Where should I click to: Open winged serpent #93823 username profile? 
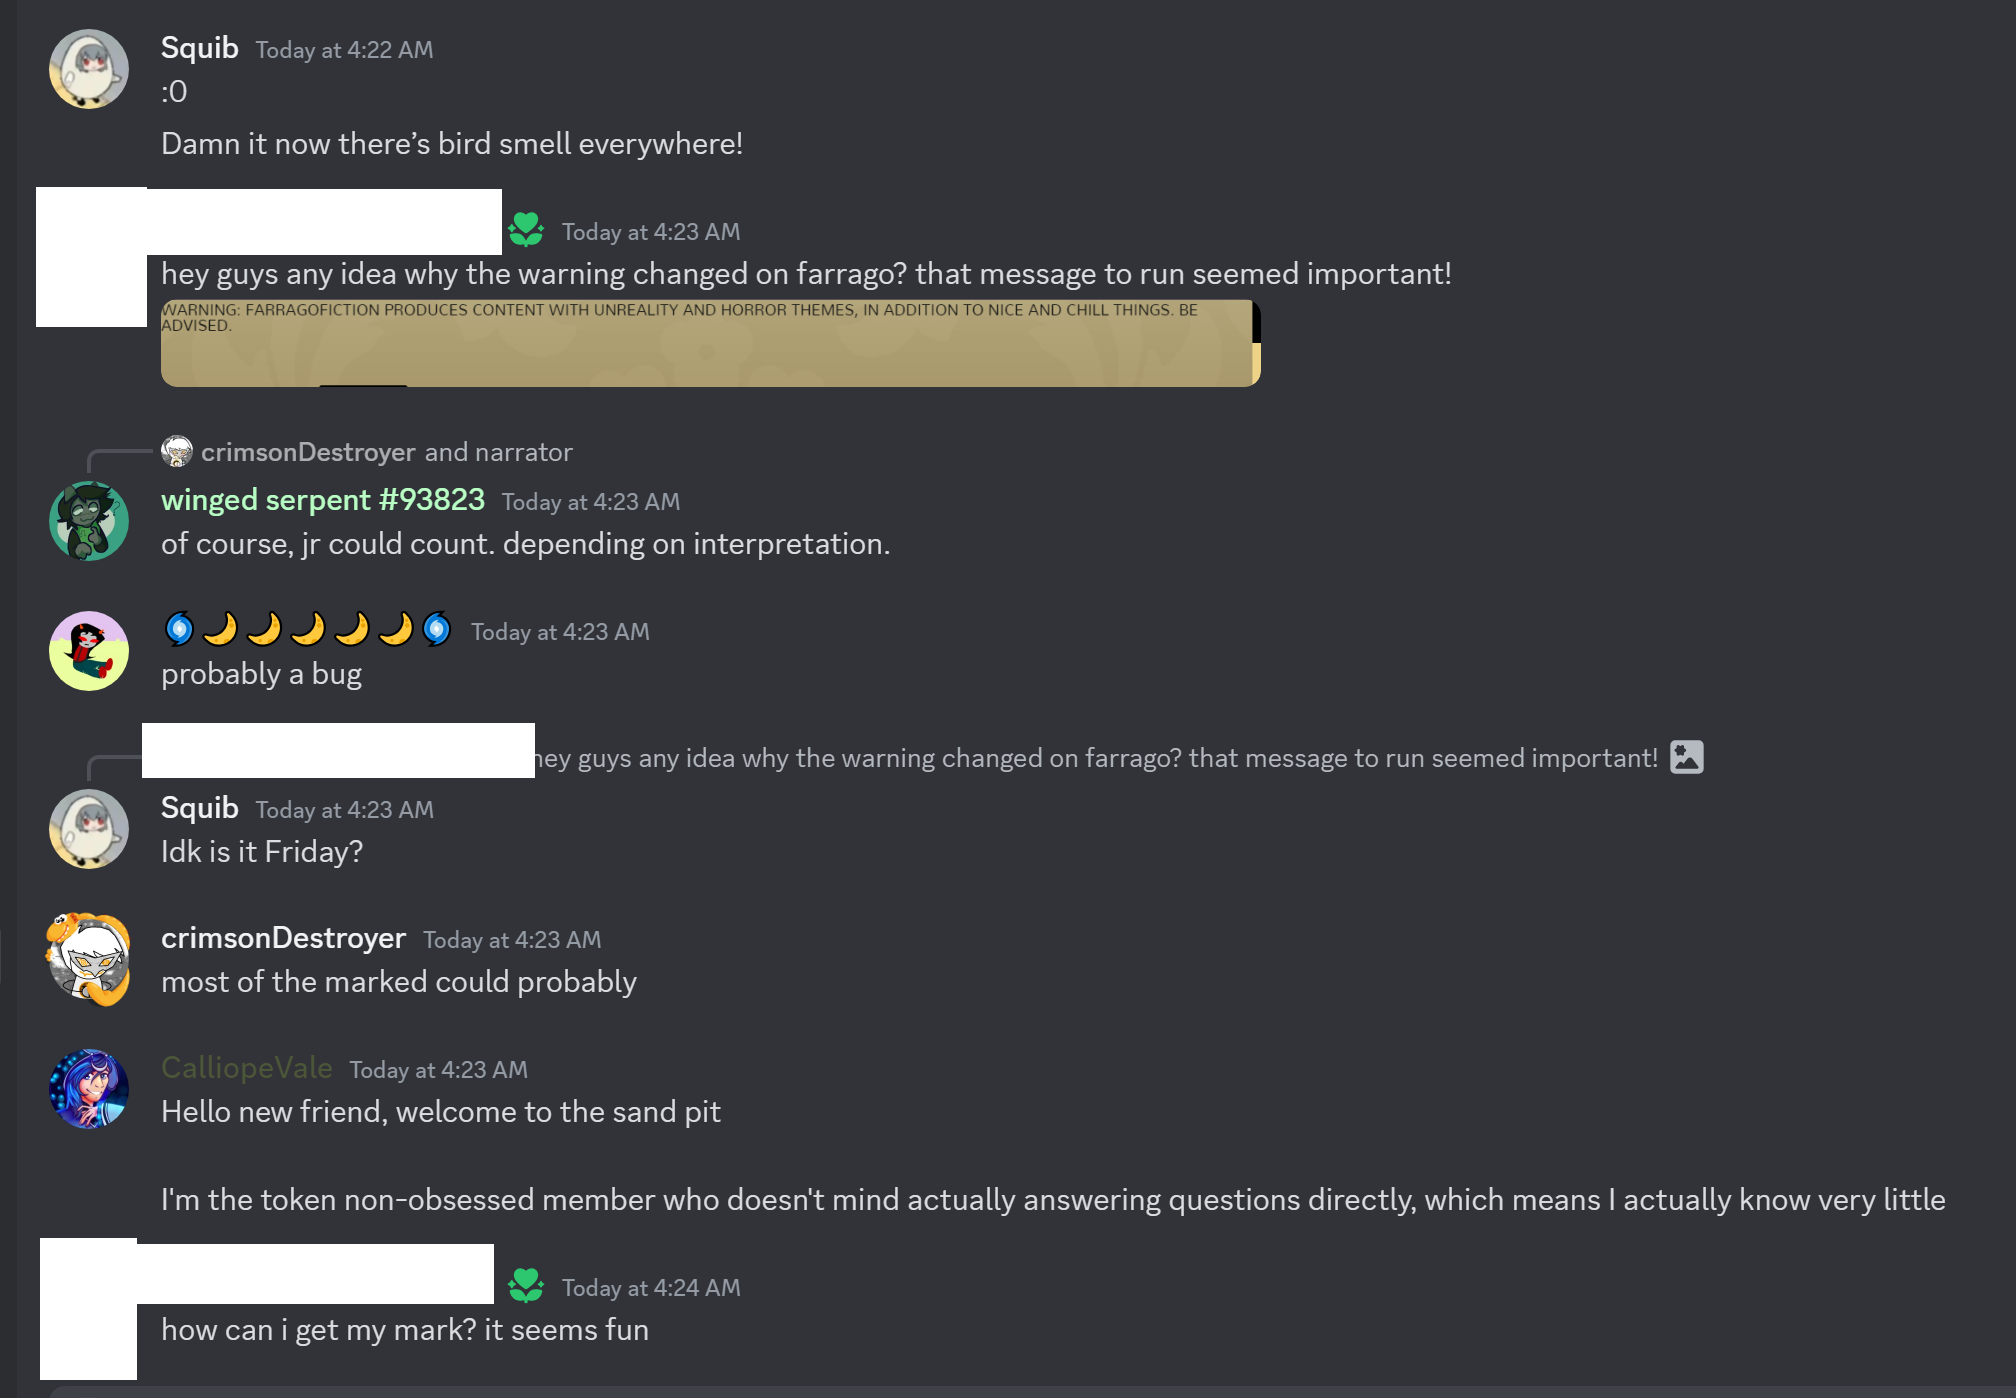click(x=323, y=500)
